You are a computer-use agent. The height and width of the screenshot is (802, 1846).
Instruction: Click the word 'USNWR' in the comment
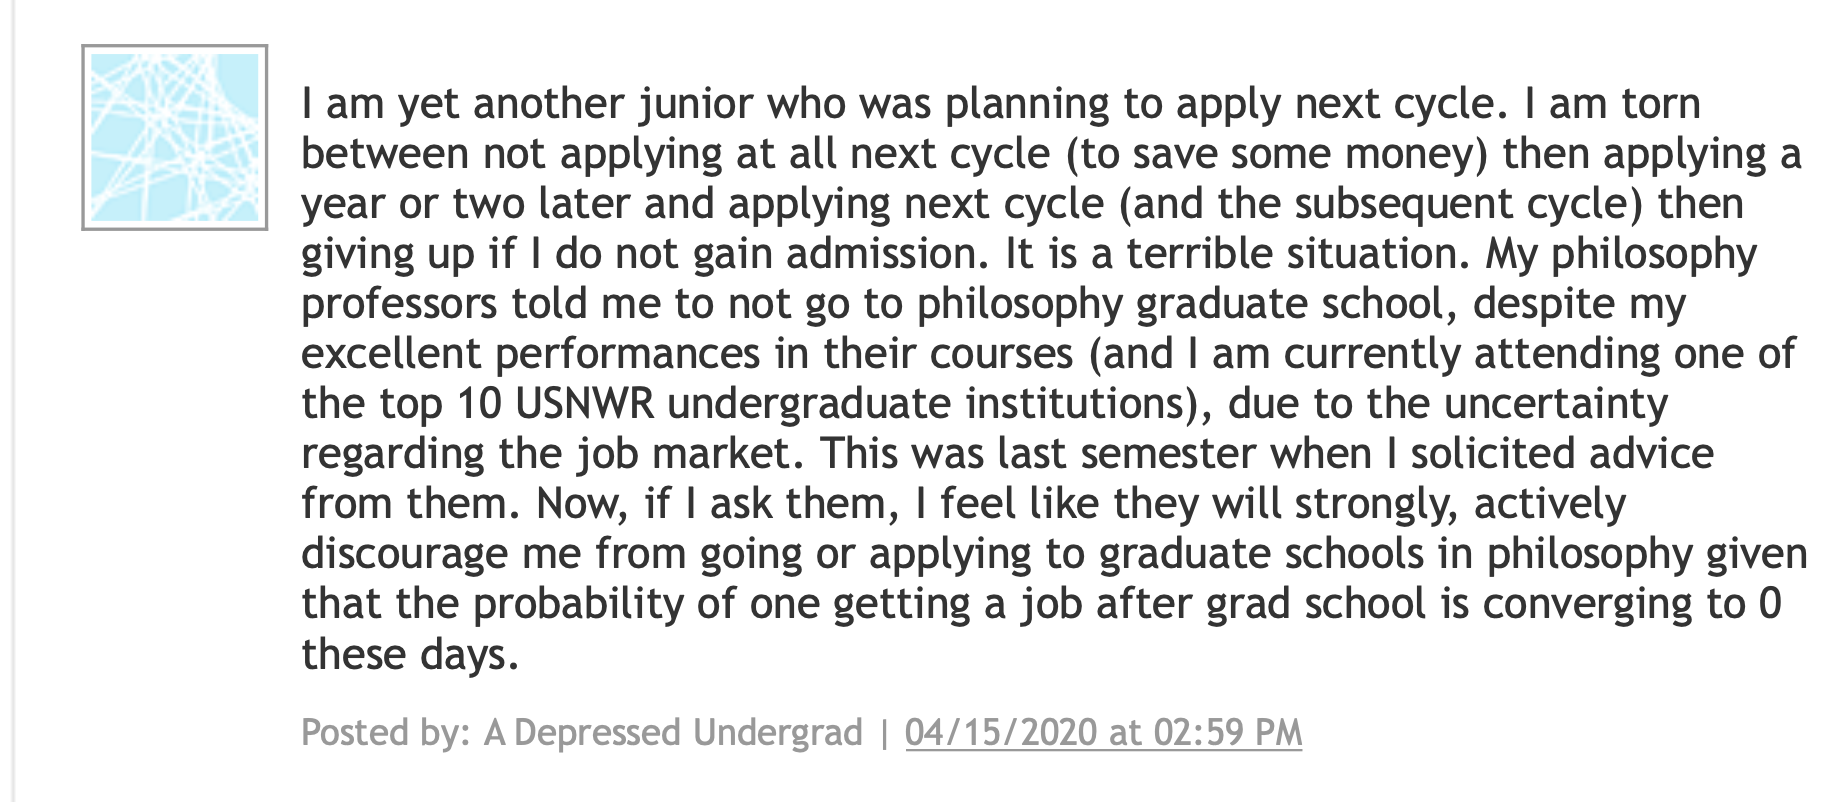[584, 404]
